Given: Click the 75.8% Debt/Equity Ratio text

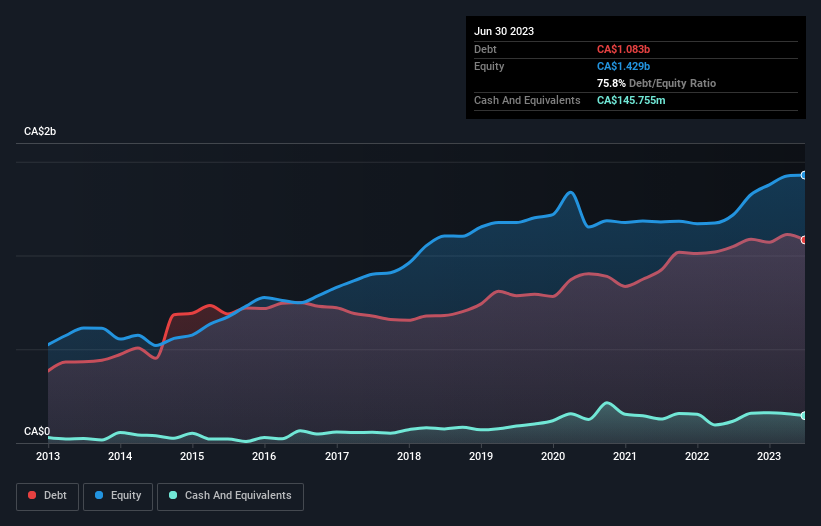Looking at the screenshot, I should pos(656,83).
